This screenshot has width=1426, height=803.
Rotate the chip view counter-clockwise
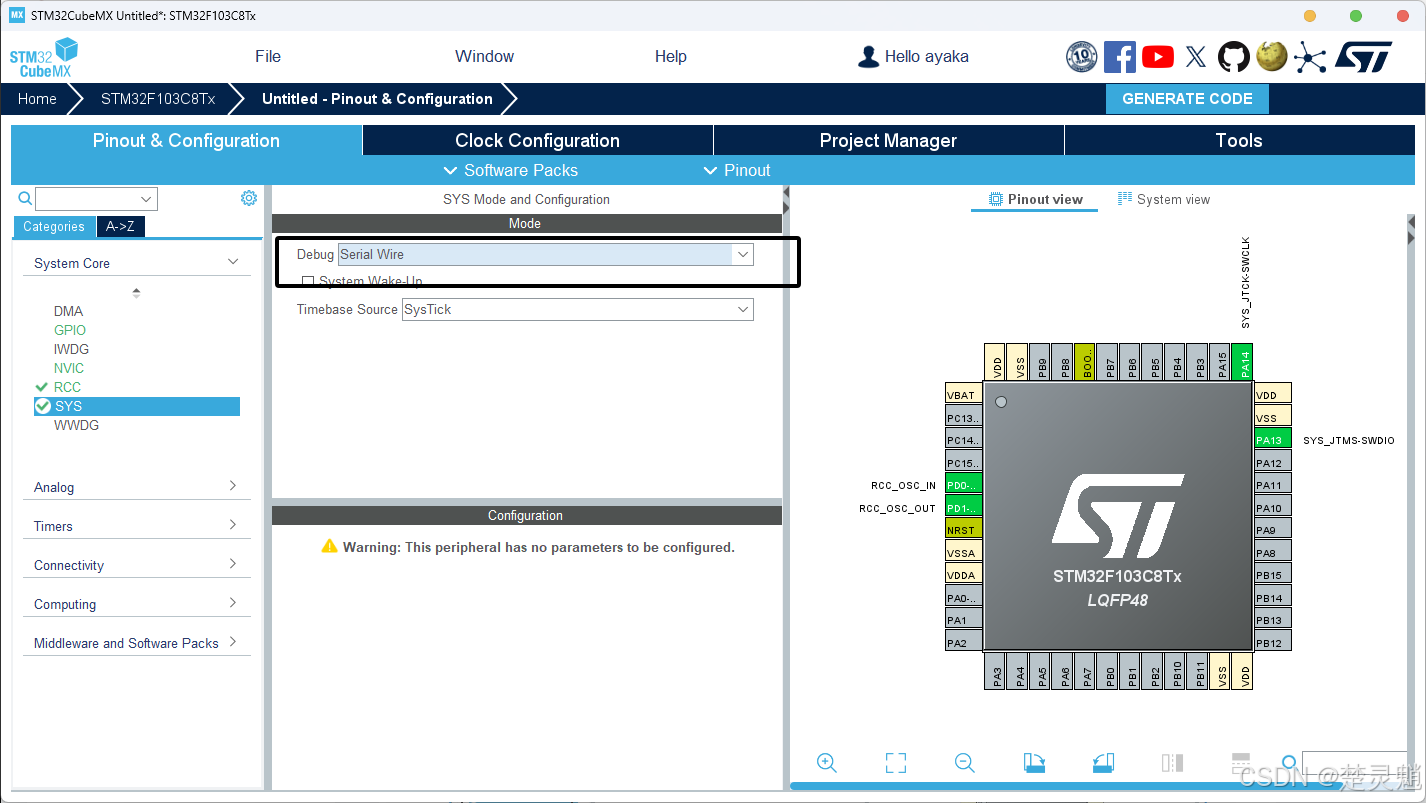(1103, 763)
